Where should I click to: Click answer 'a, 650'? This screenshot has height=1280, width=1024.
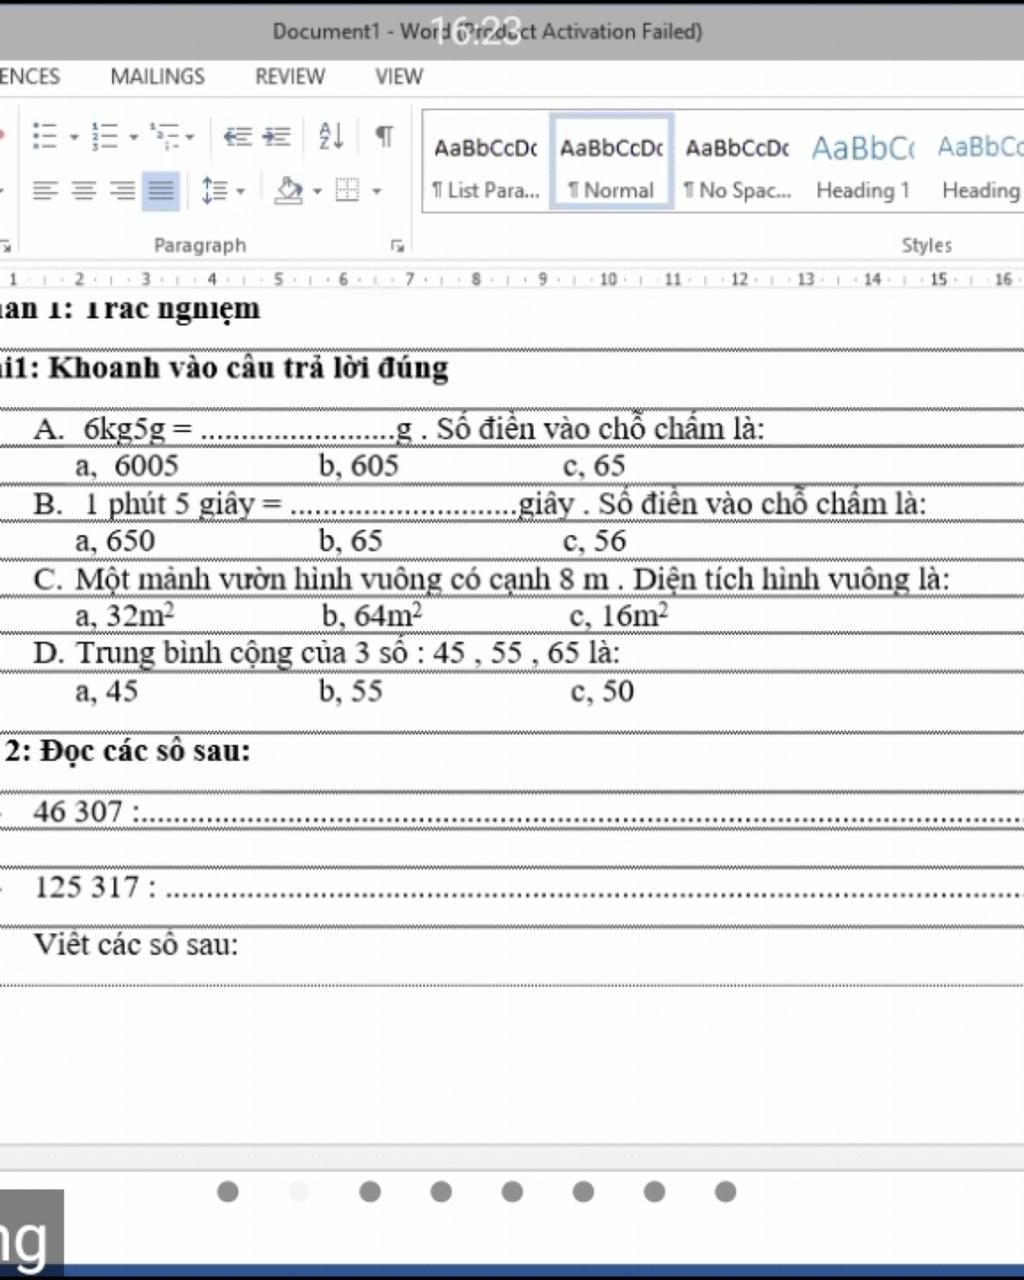[x=115, y=541]
